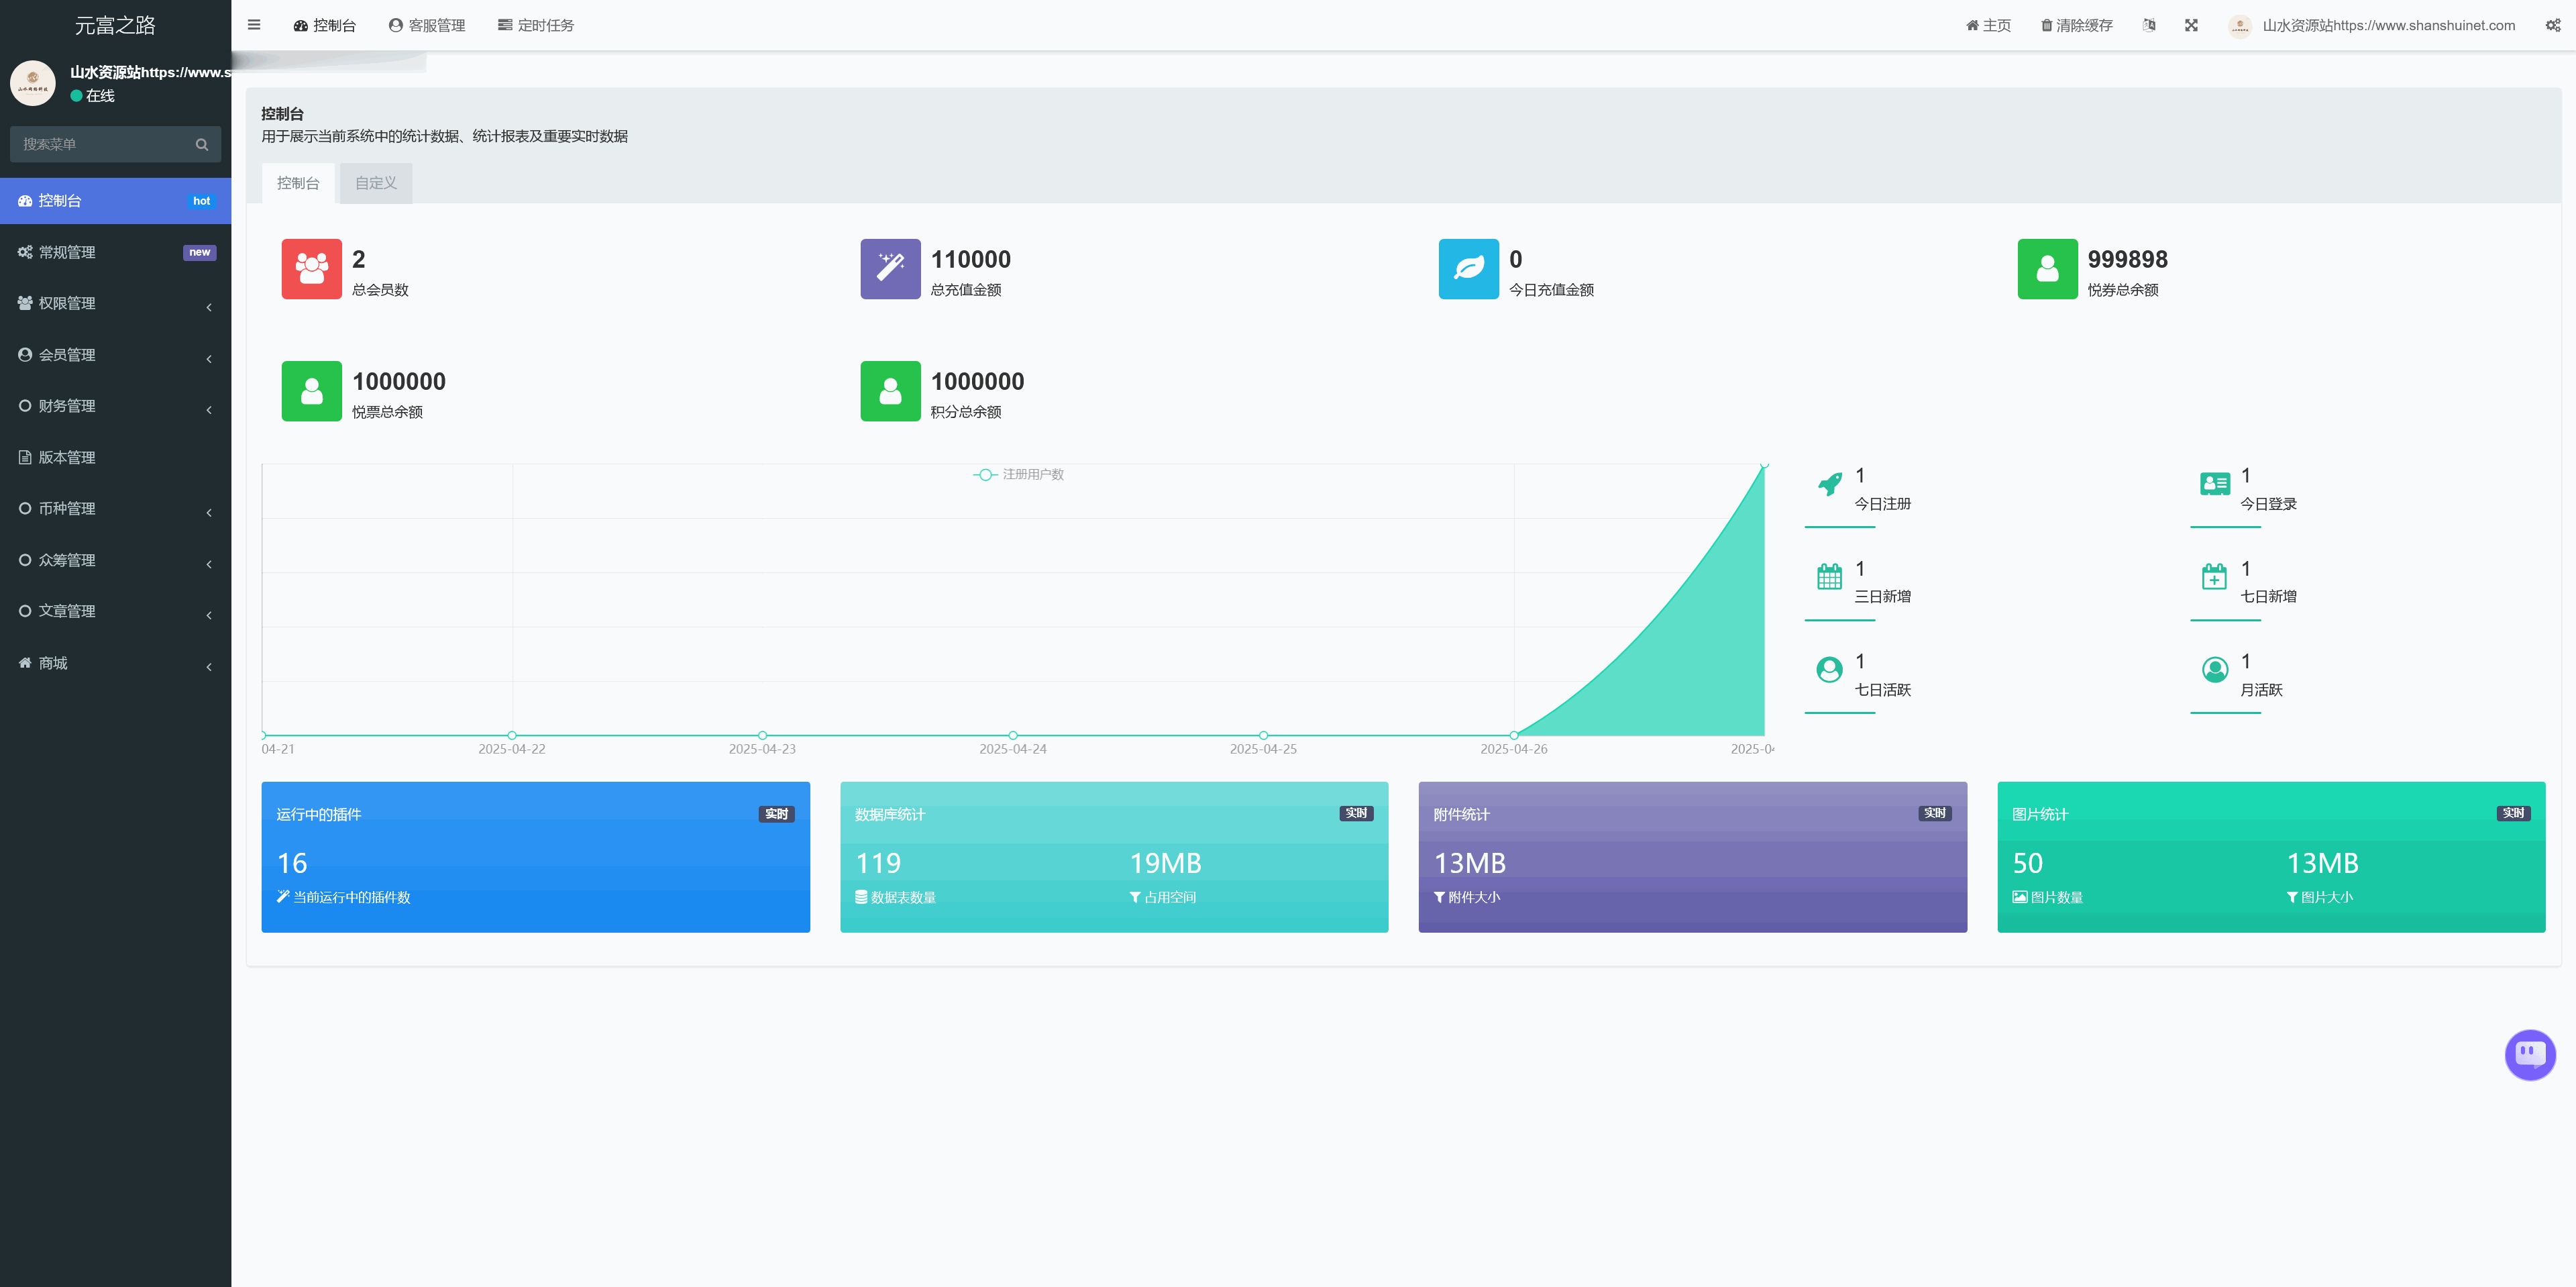Click the language translate icon

pyautogui.click(x=2149, y=25)
